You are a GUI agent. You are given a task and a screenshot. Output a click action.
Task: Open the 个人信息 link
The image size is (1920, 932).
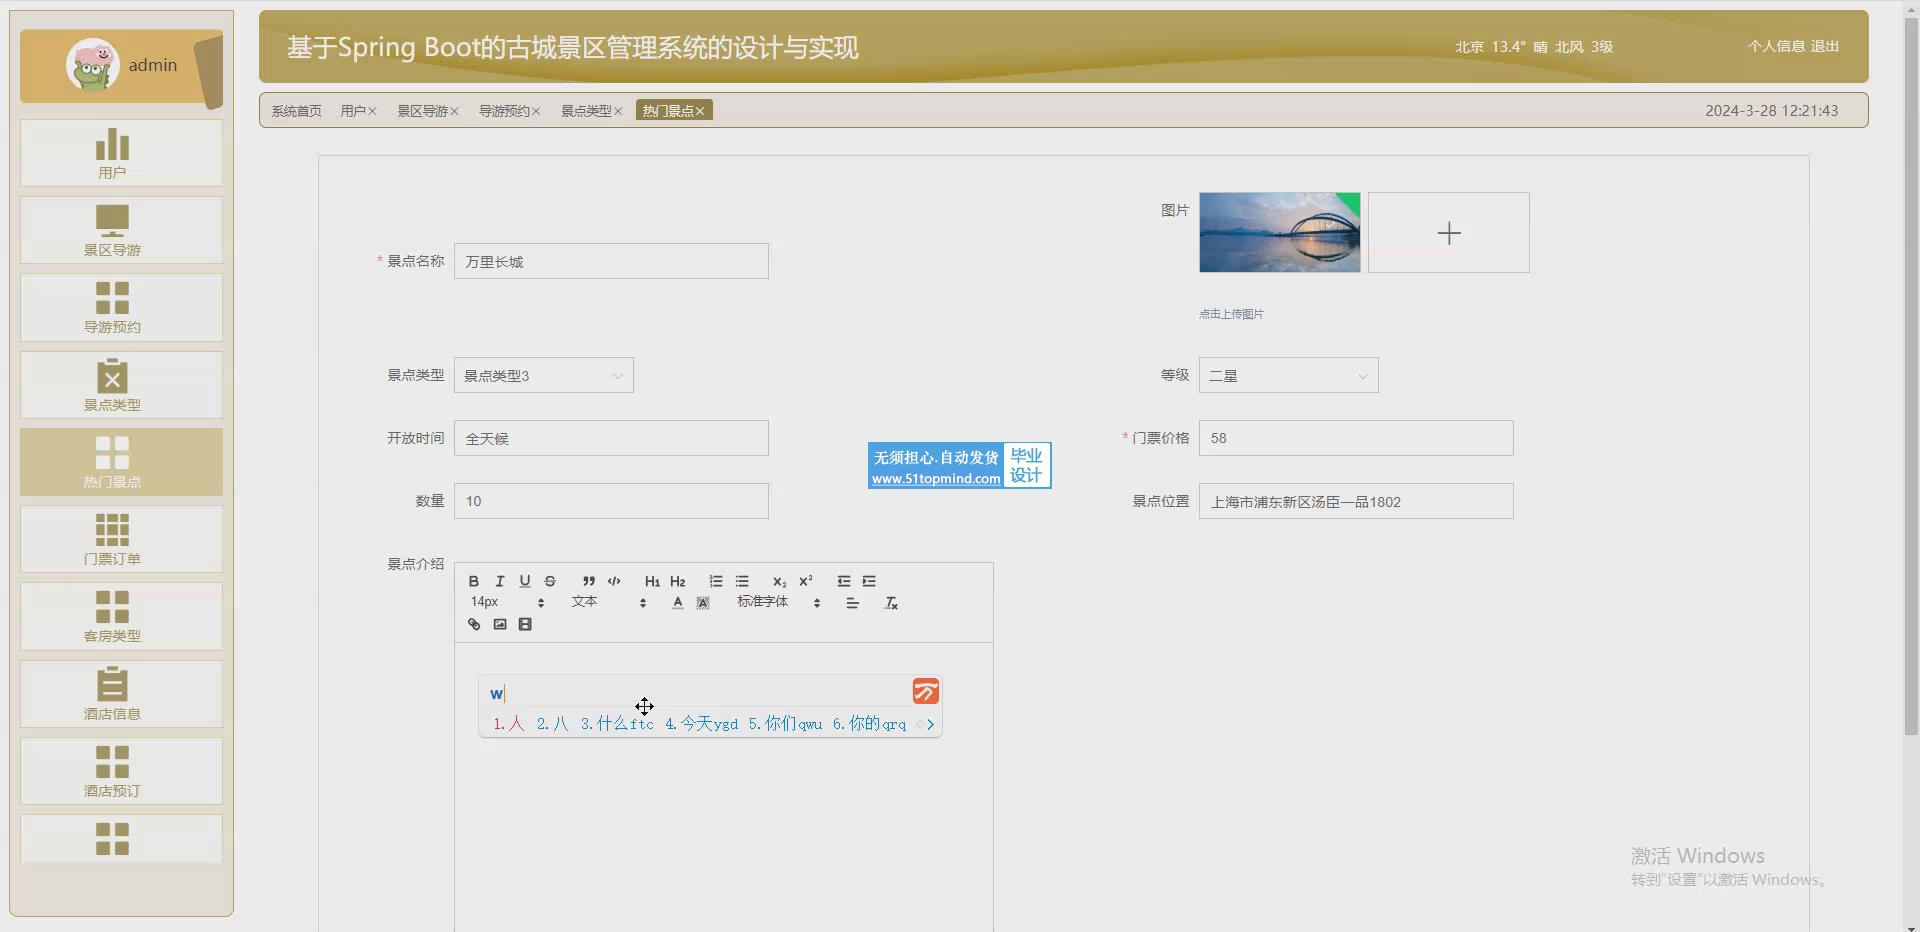pyautogui.click(x=1776, y=46)
